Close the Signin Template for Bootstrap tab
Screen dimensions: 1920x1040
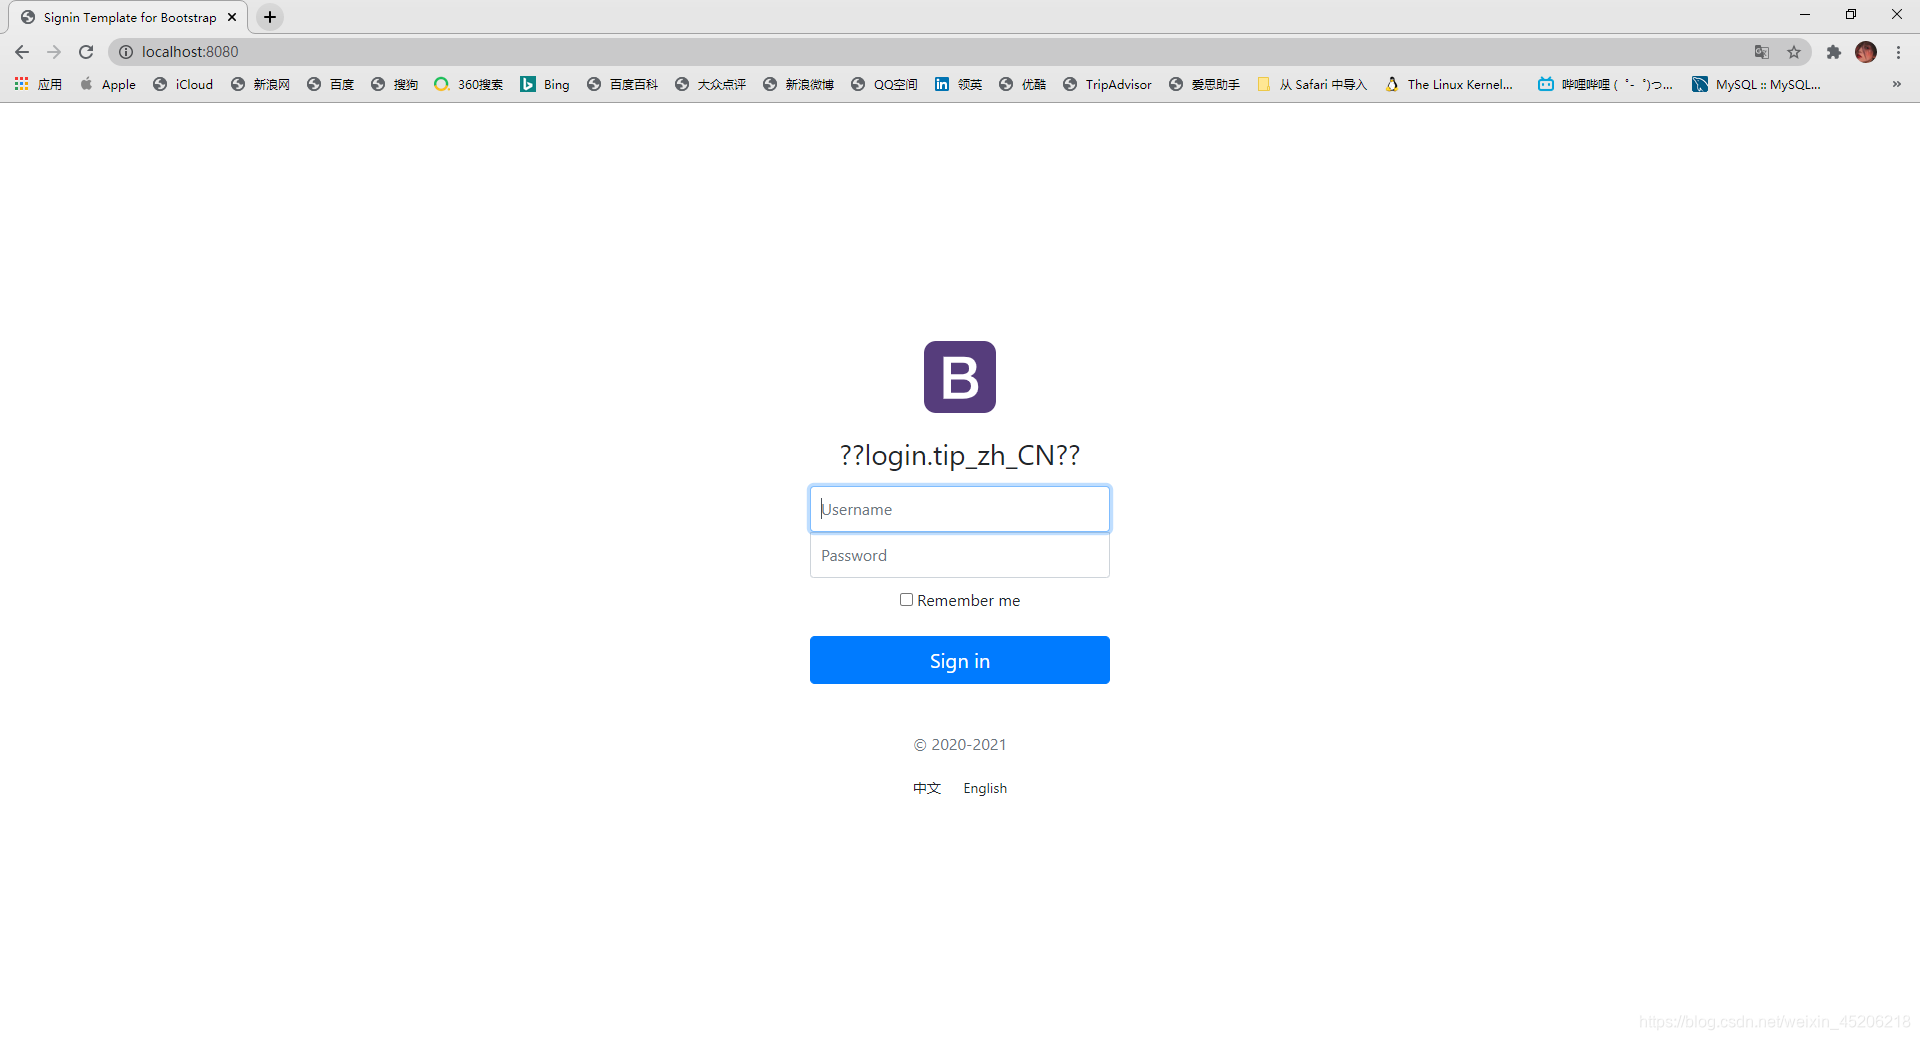pyautogui.click(x=232, y=17)
